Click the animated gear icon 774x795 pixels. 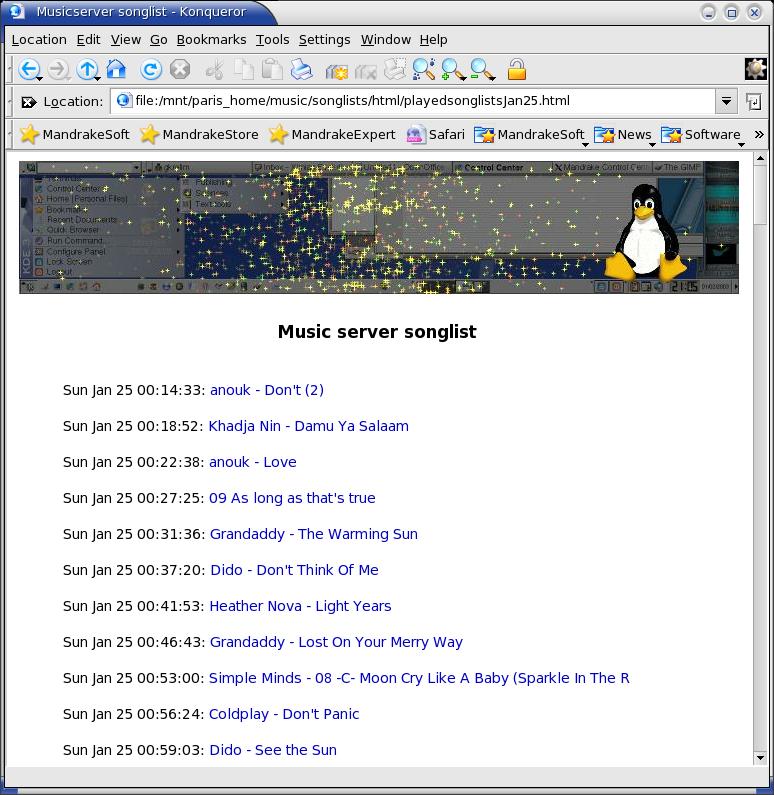[755, 69]
